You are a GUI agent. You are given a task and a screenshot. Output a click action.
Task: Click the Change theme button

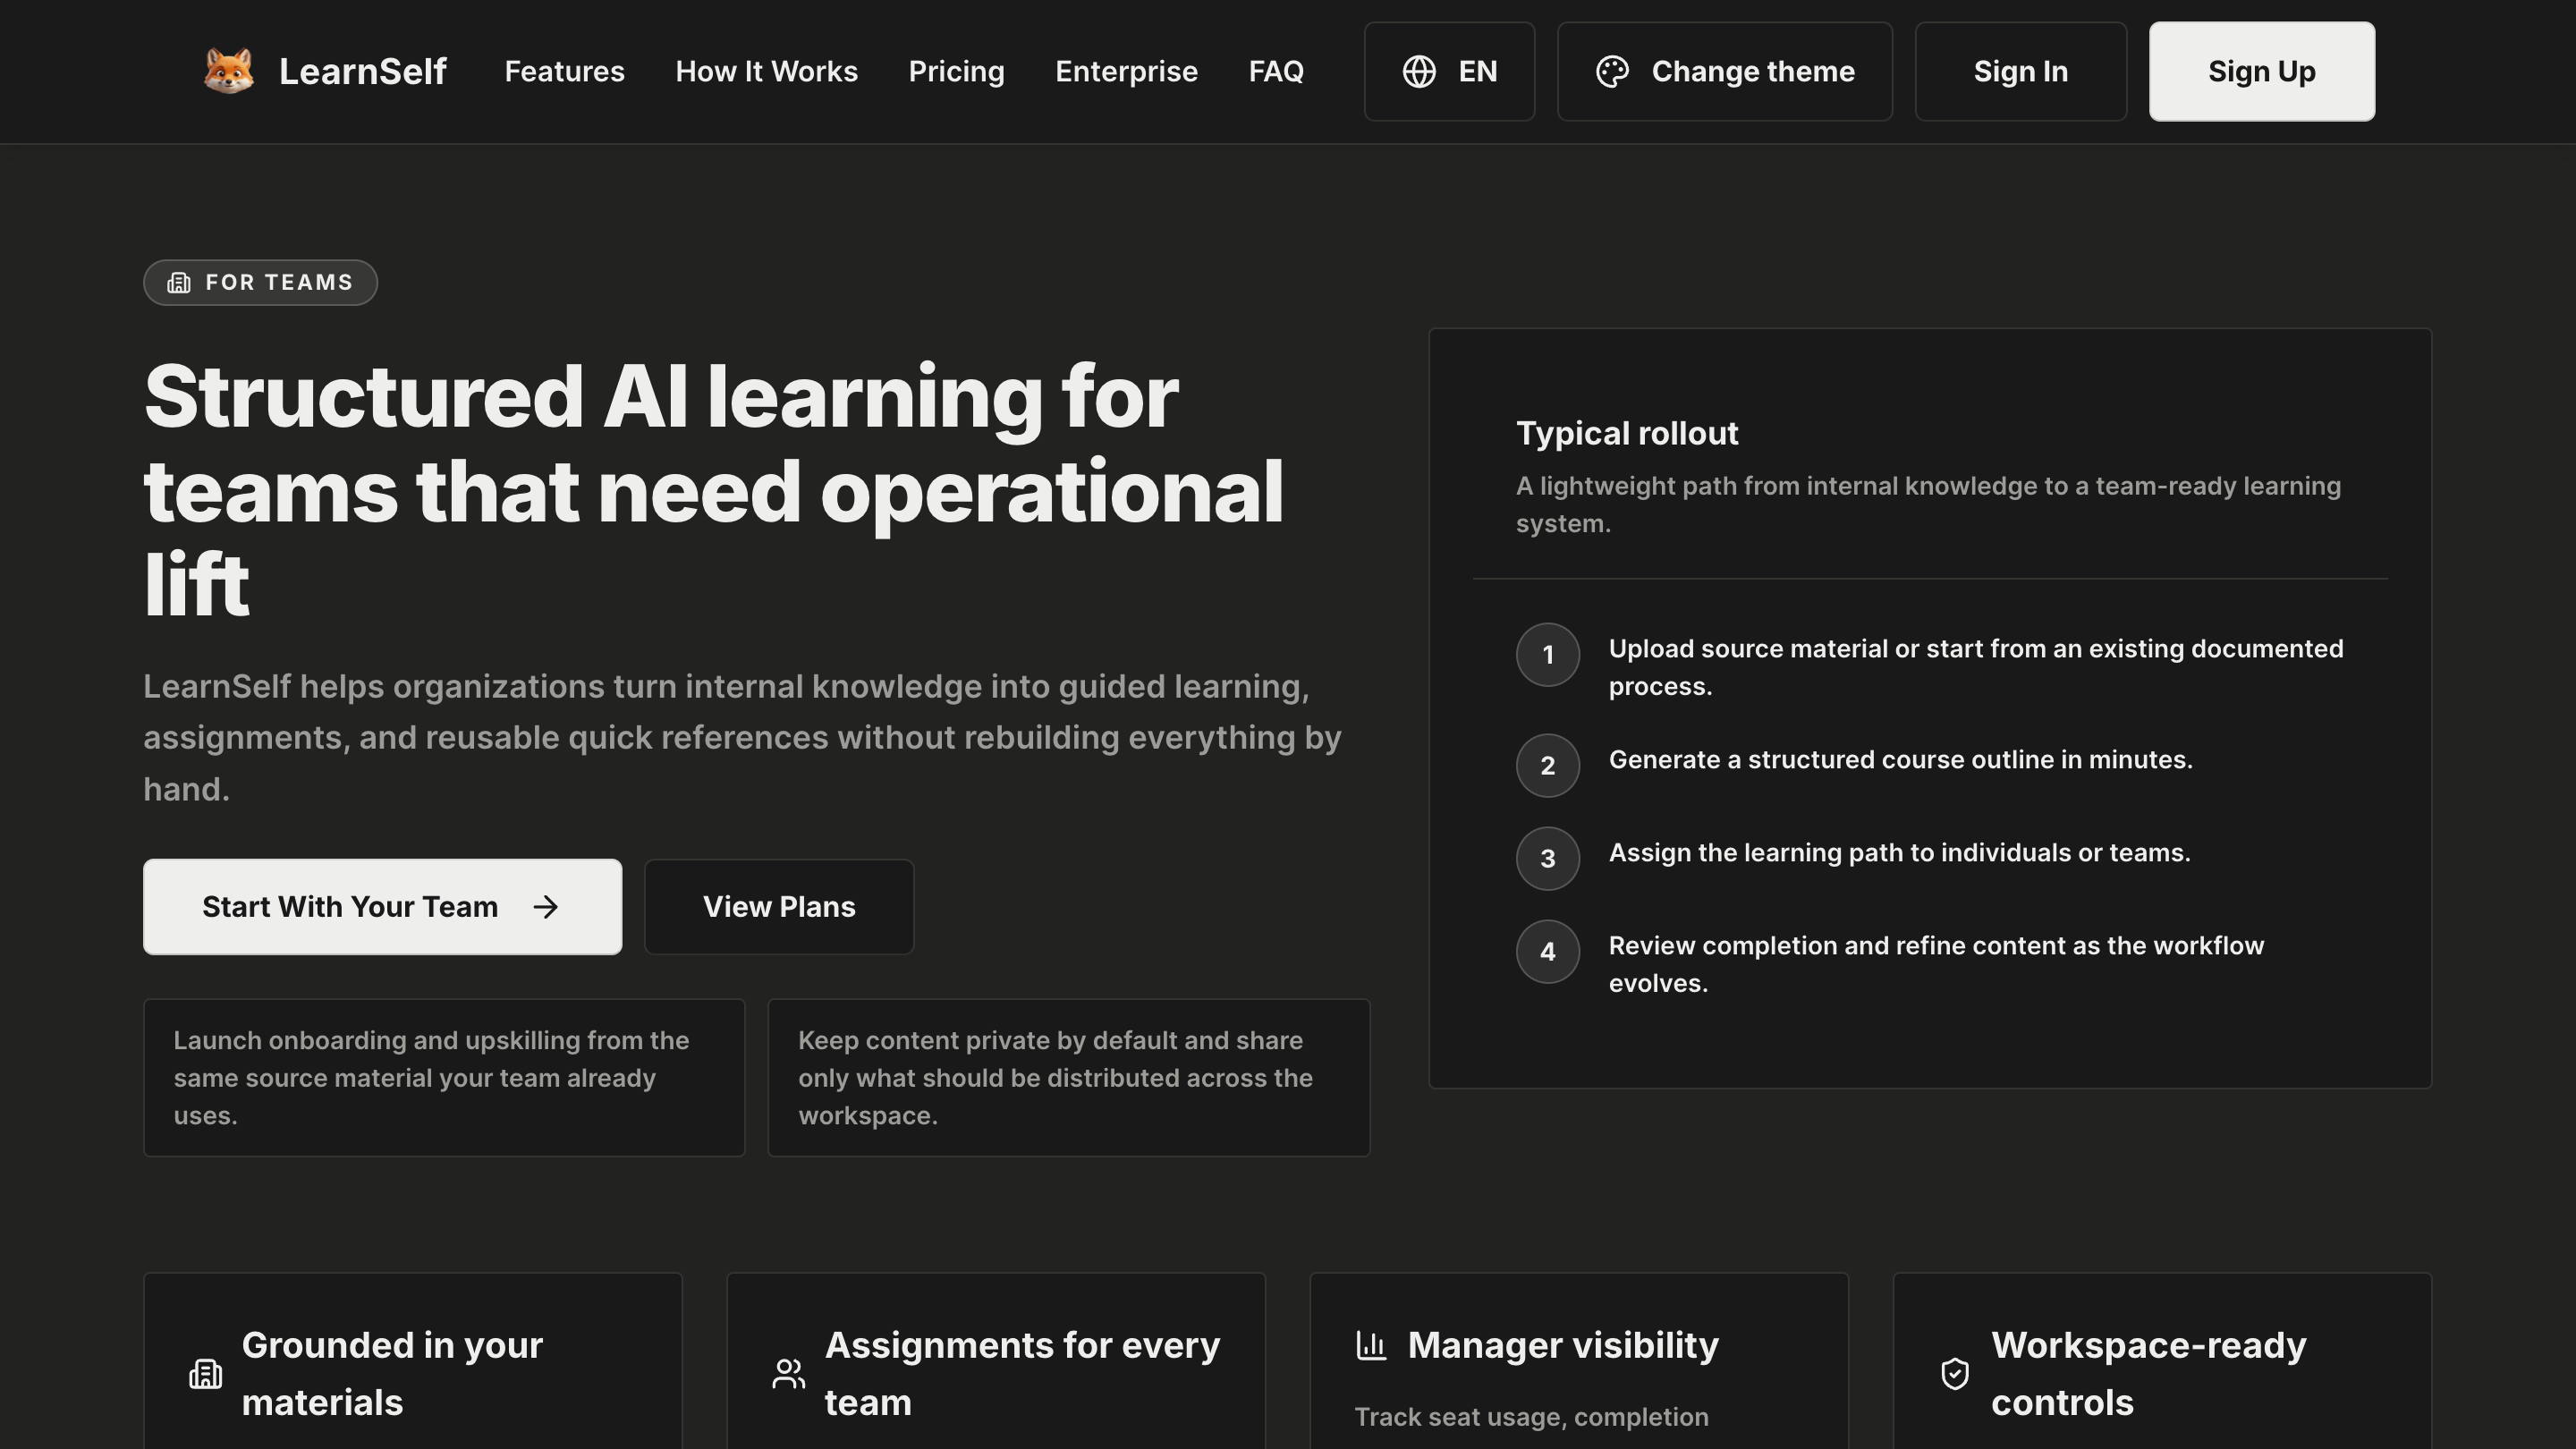(1725, 71)
